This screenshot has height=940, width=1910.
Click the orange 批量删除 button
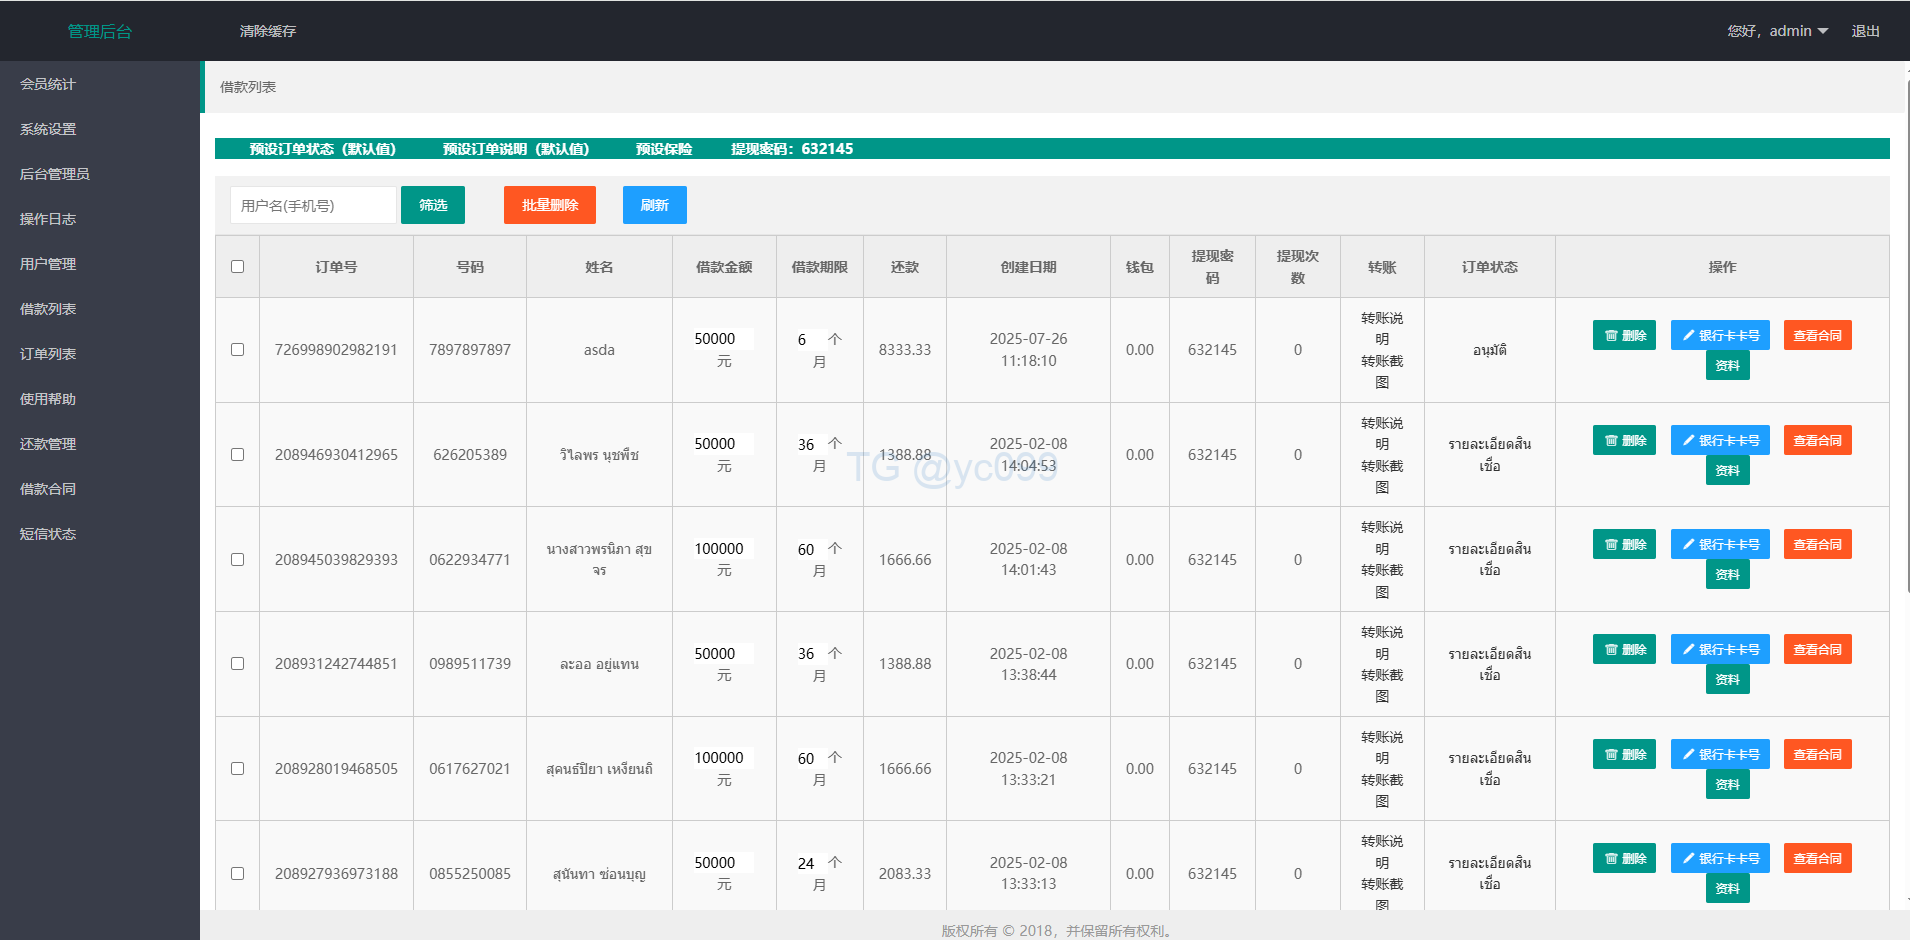549,205
